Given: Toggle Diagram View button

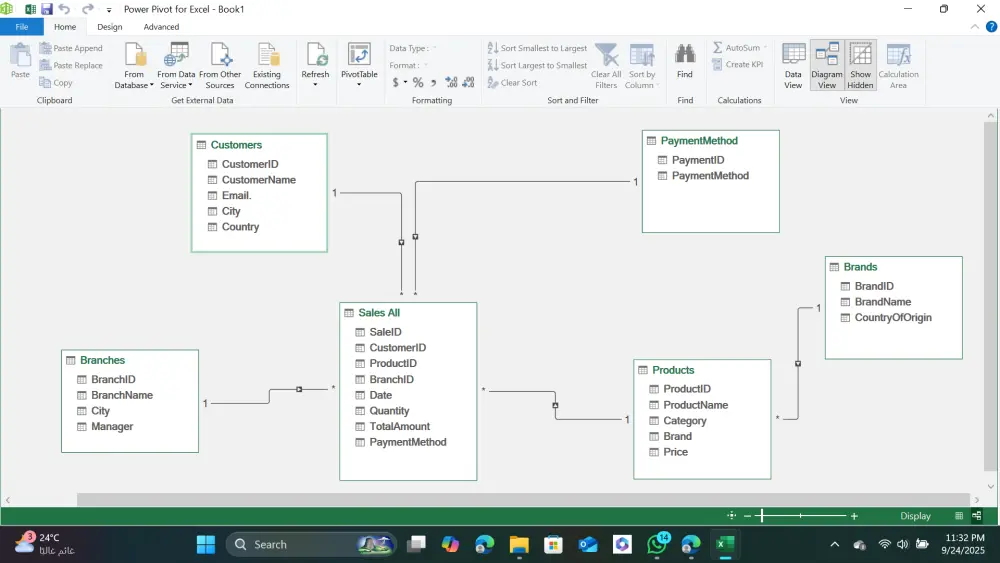Looking at the screenshot, I should tap(827, 66).
